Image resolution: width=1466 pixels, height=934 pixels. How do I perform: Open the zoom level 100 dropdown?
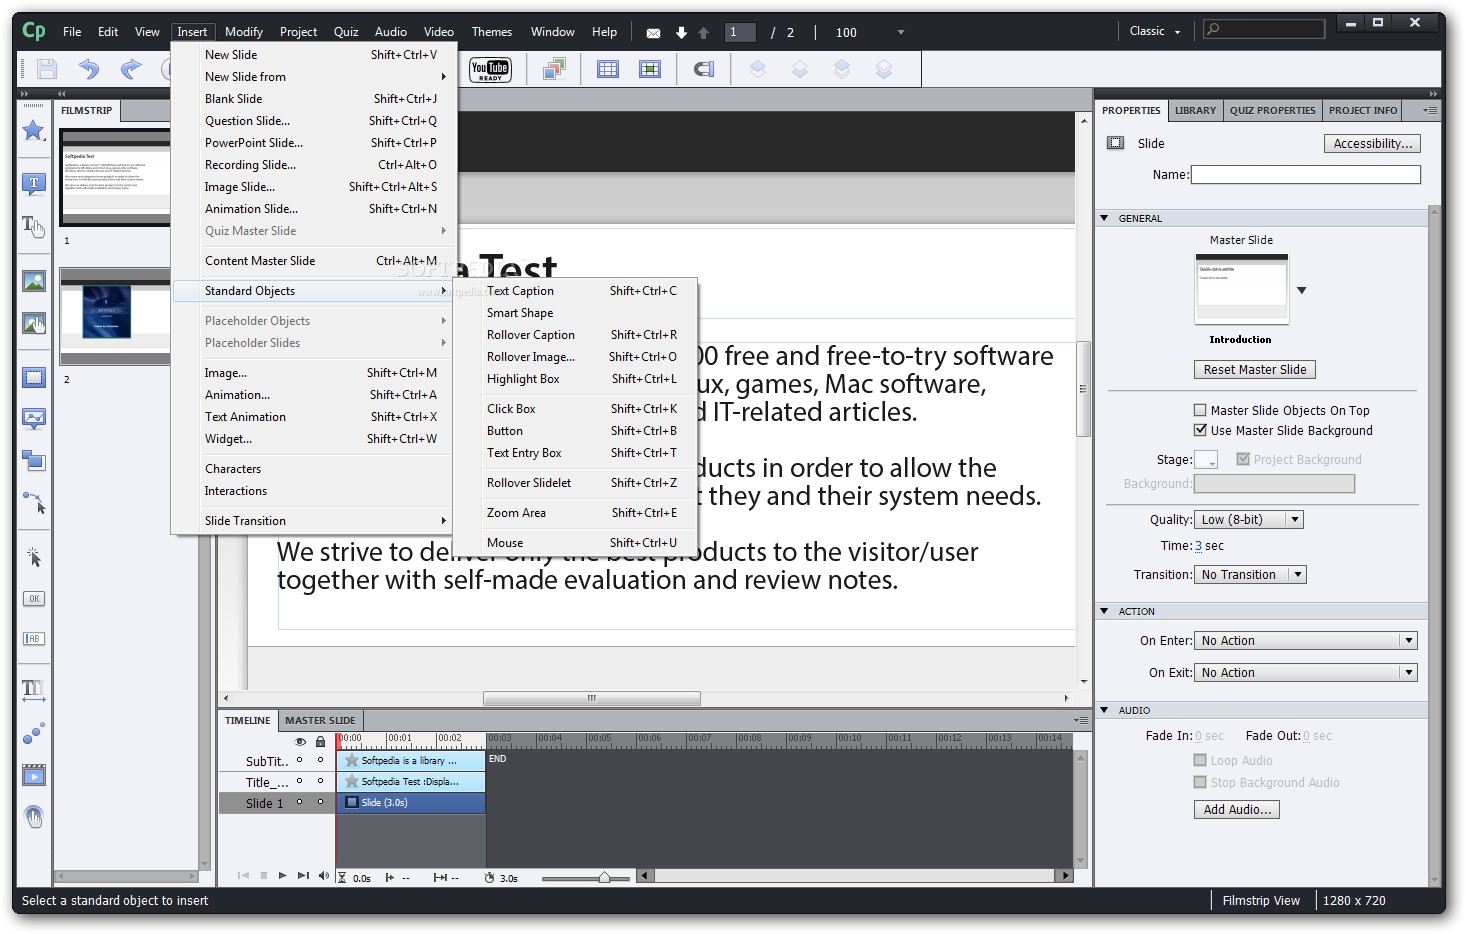tap(900, 32)
